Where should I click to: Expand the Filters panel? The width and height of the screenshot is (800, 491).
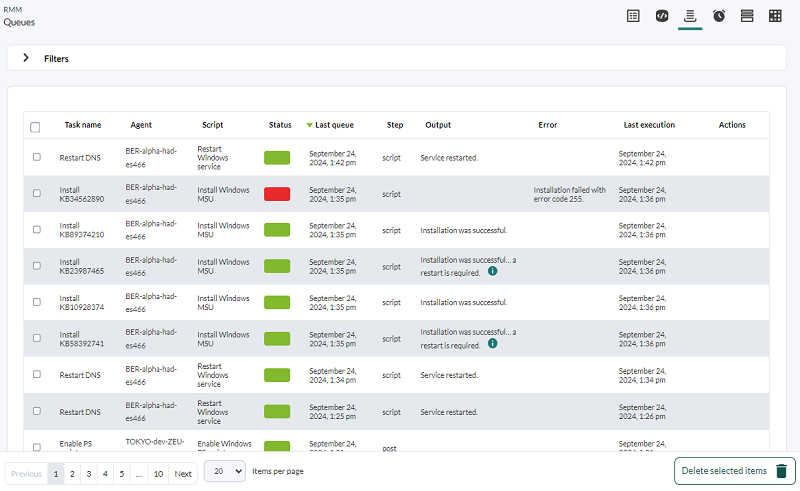26,58
